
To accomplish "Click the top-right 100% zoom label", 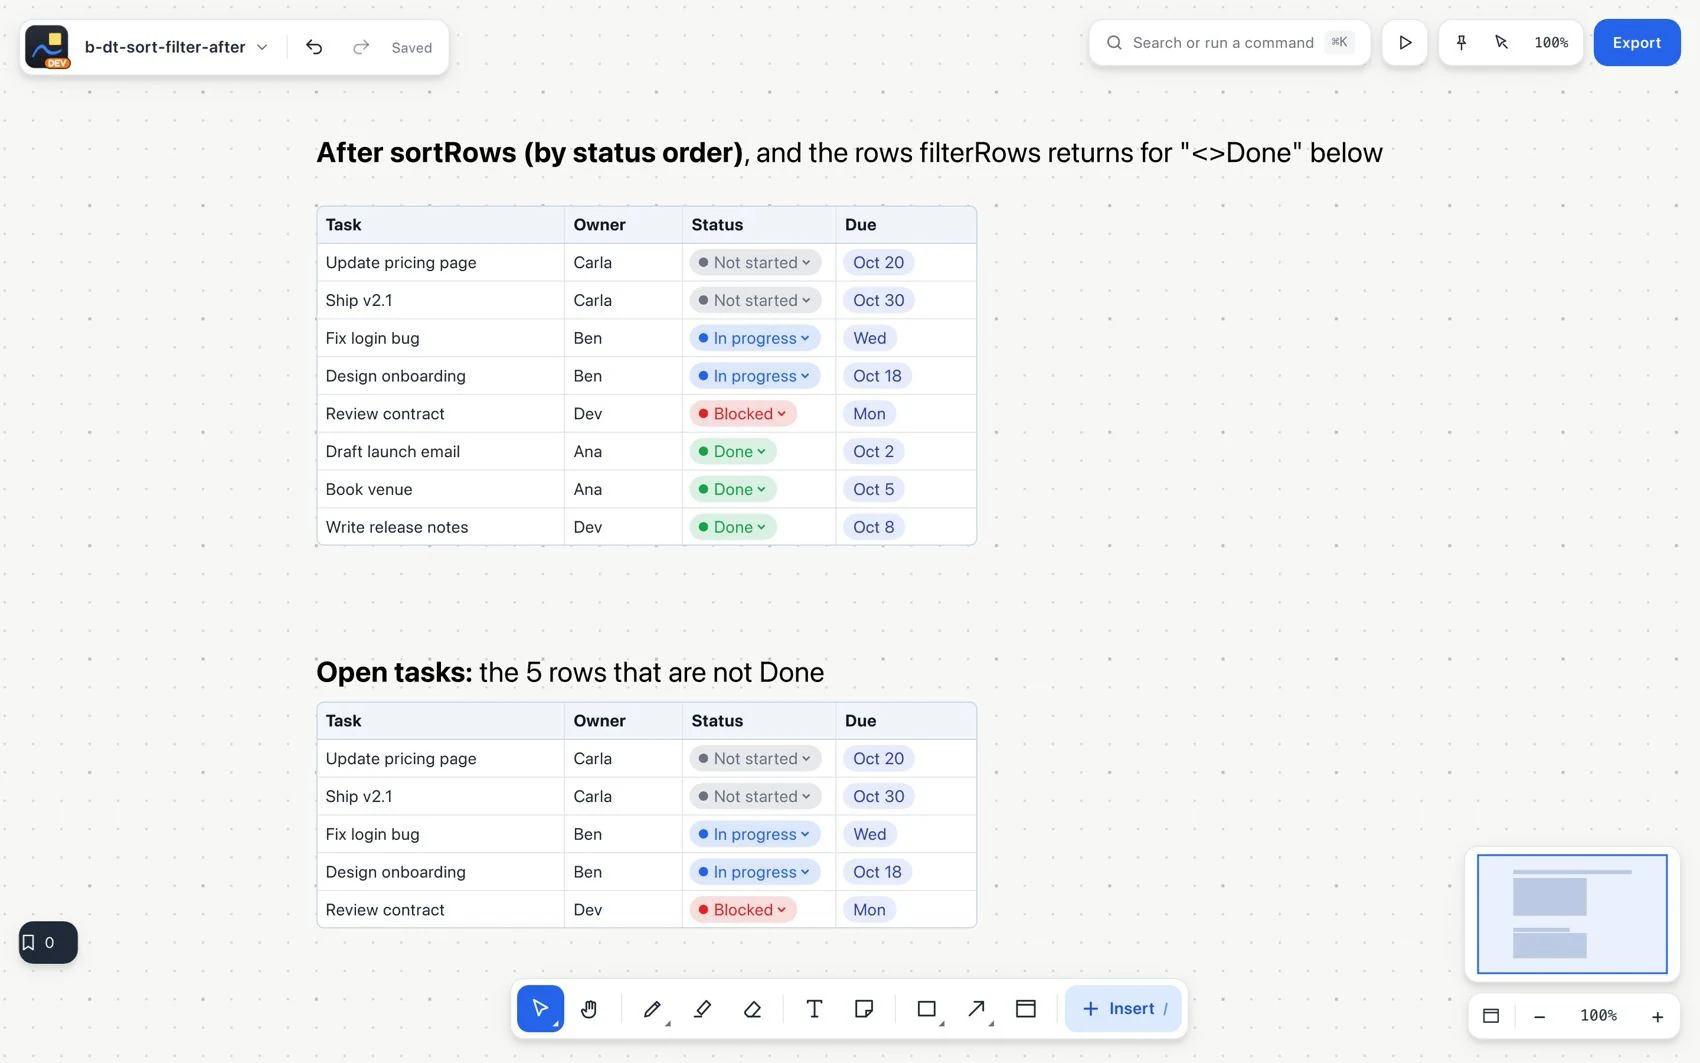I will tap(1551, 42).
